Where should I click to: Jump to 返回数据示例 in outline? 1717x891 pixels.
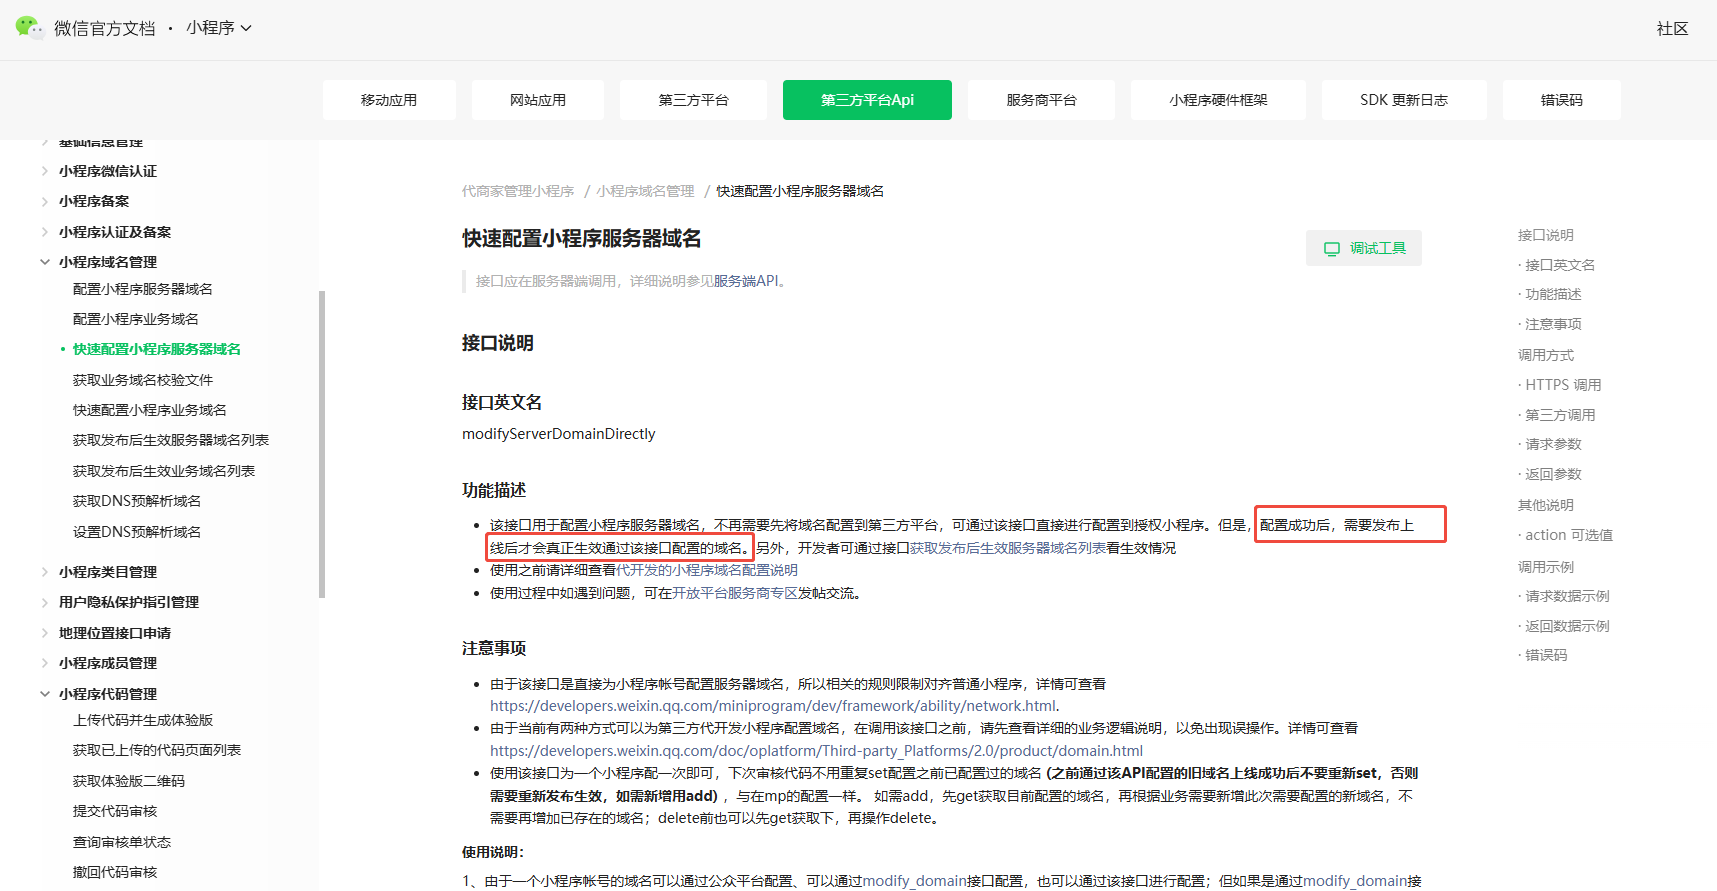coord(1567,626)
